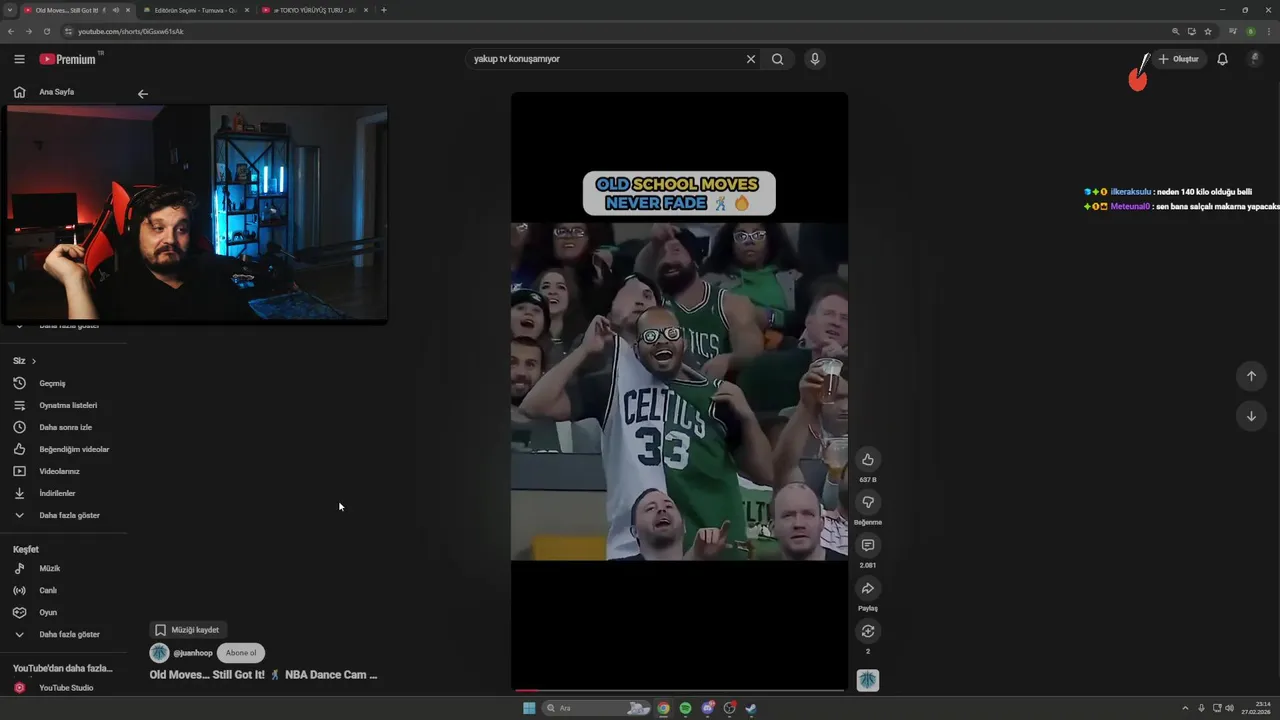Open the sound thumbnail of Short

click(868, 680)
